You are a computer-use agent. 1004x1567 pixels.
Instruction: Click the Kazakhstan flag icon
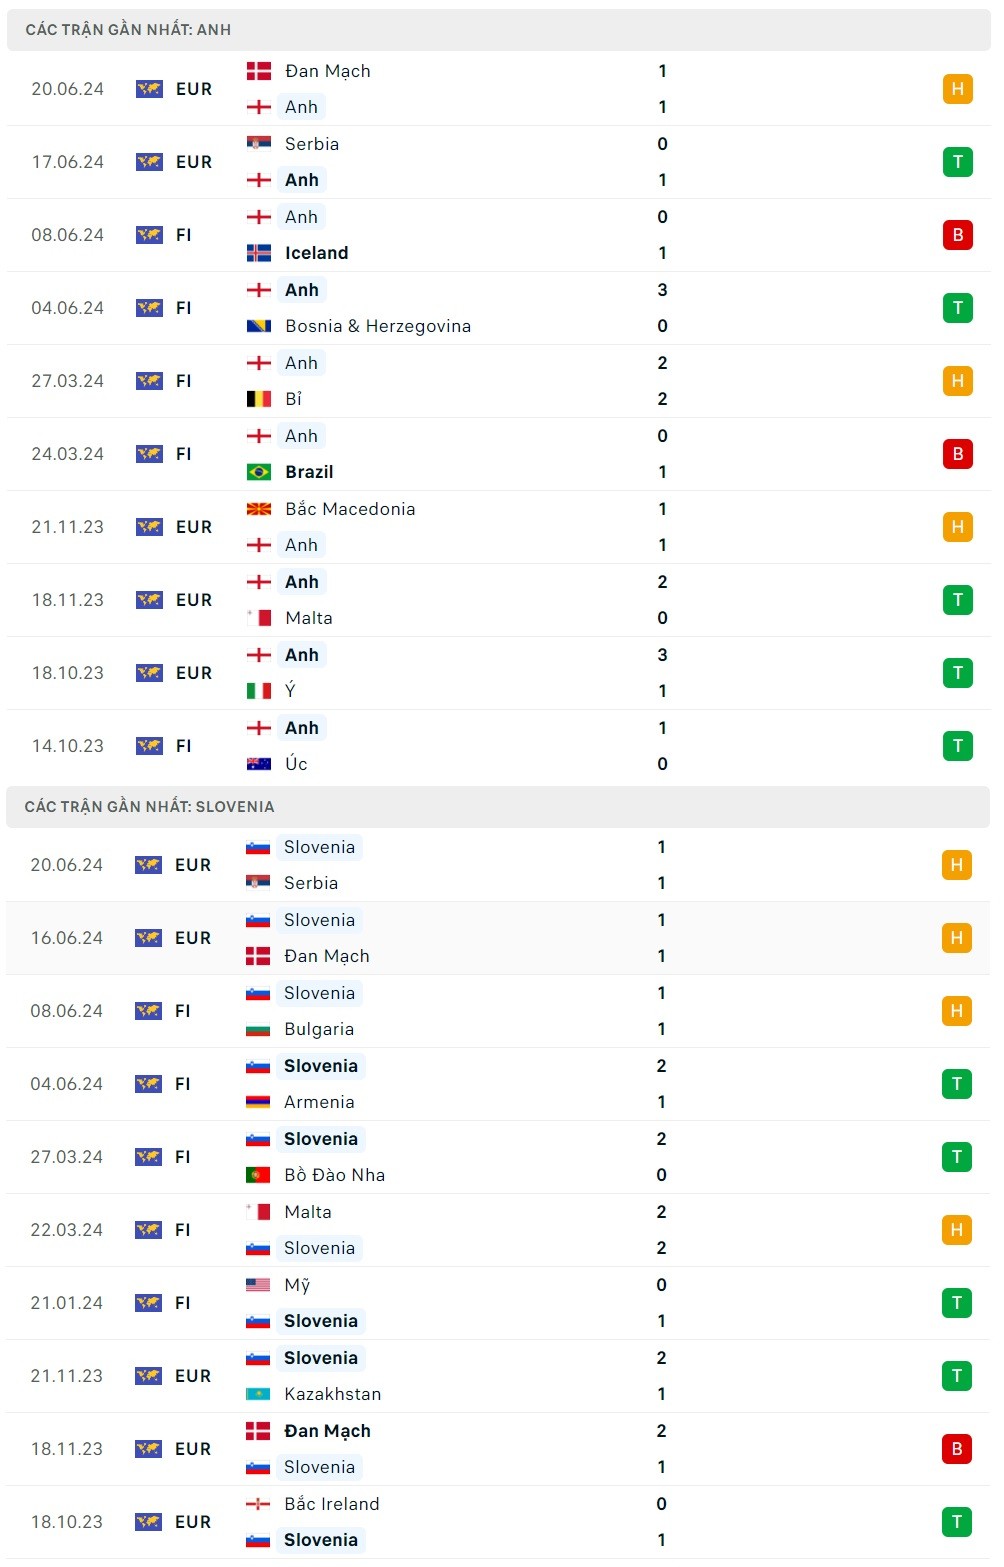[x=258, y=1394]
